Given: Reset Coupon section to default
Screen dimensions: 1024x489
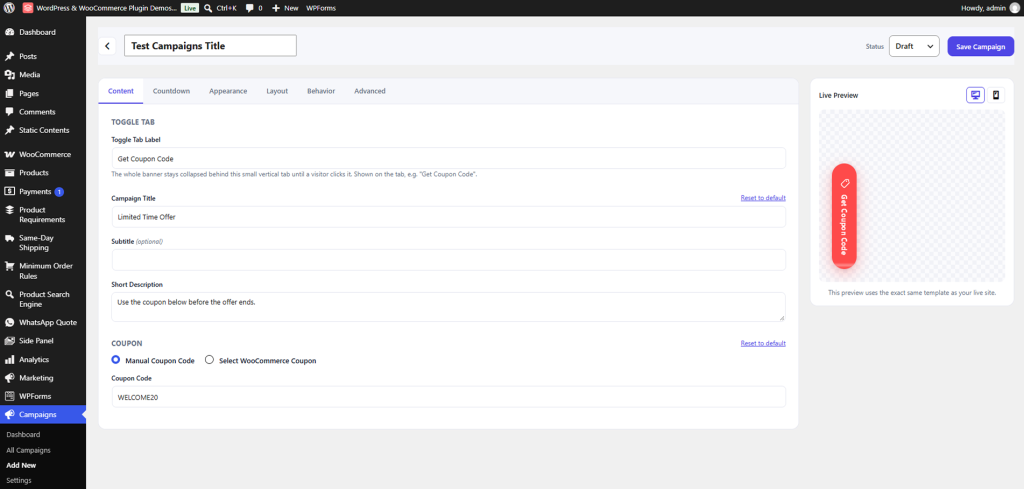Looking at the screenshot, I should tap(763, 343).
